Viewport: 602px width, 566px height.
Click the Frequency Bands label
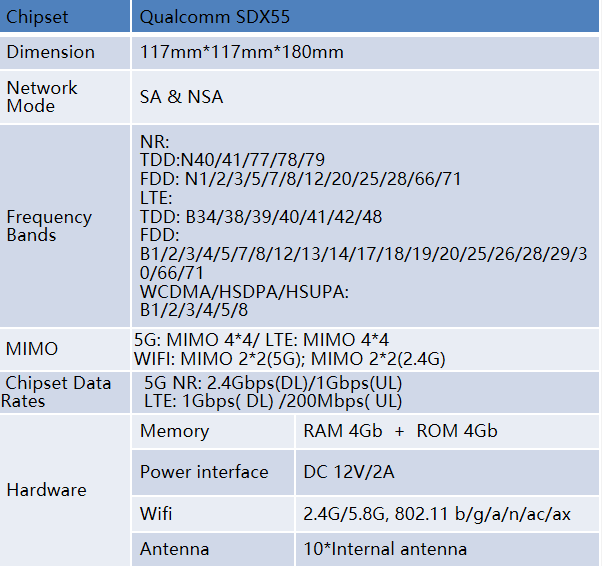coord(49,226)
